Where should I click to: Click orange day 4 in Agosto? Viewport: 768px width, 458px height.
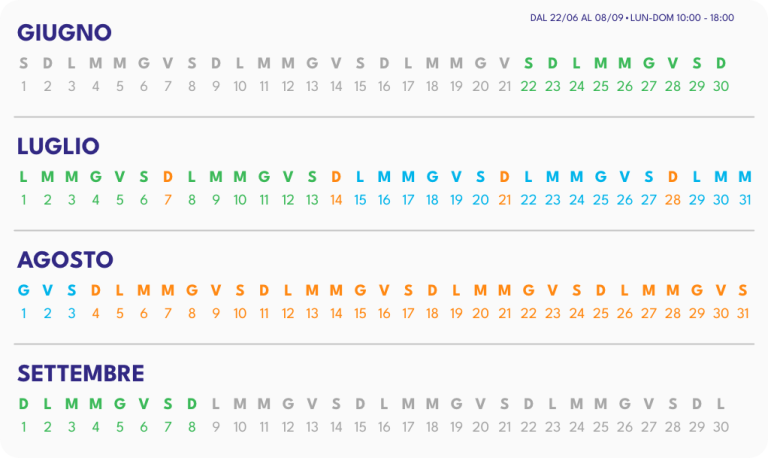96,313
